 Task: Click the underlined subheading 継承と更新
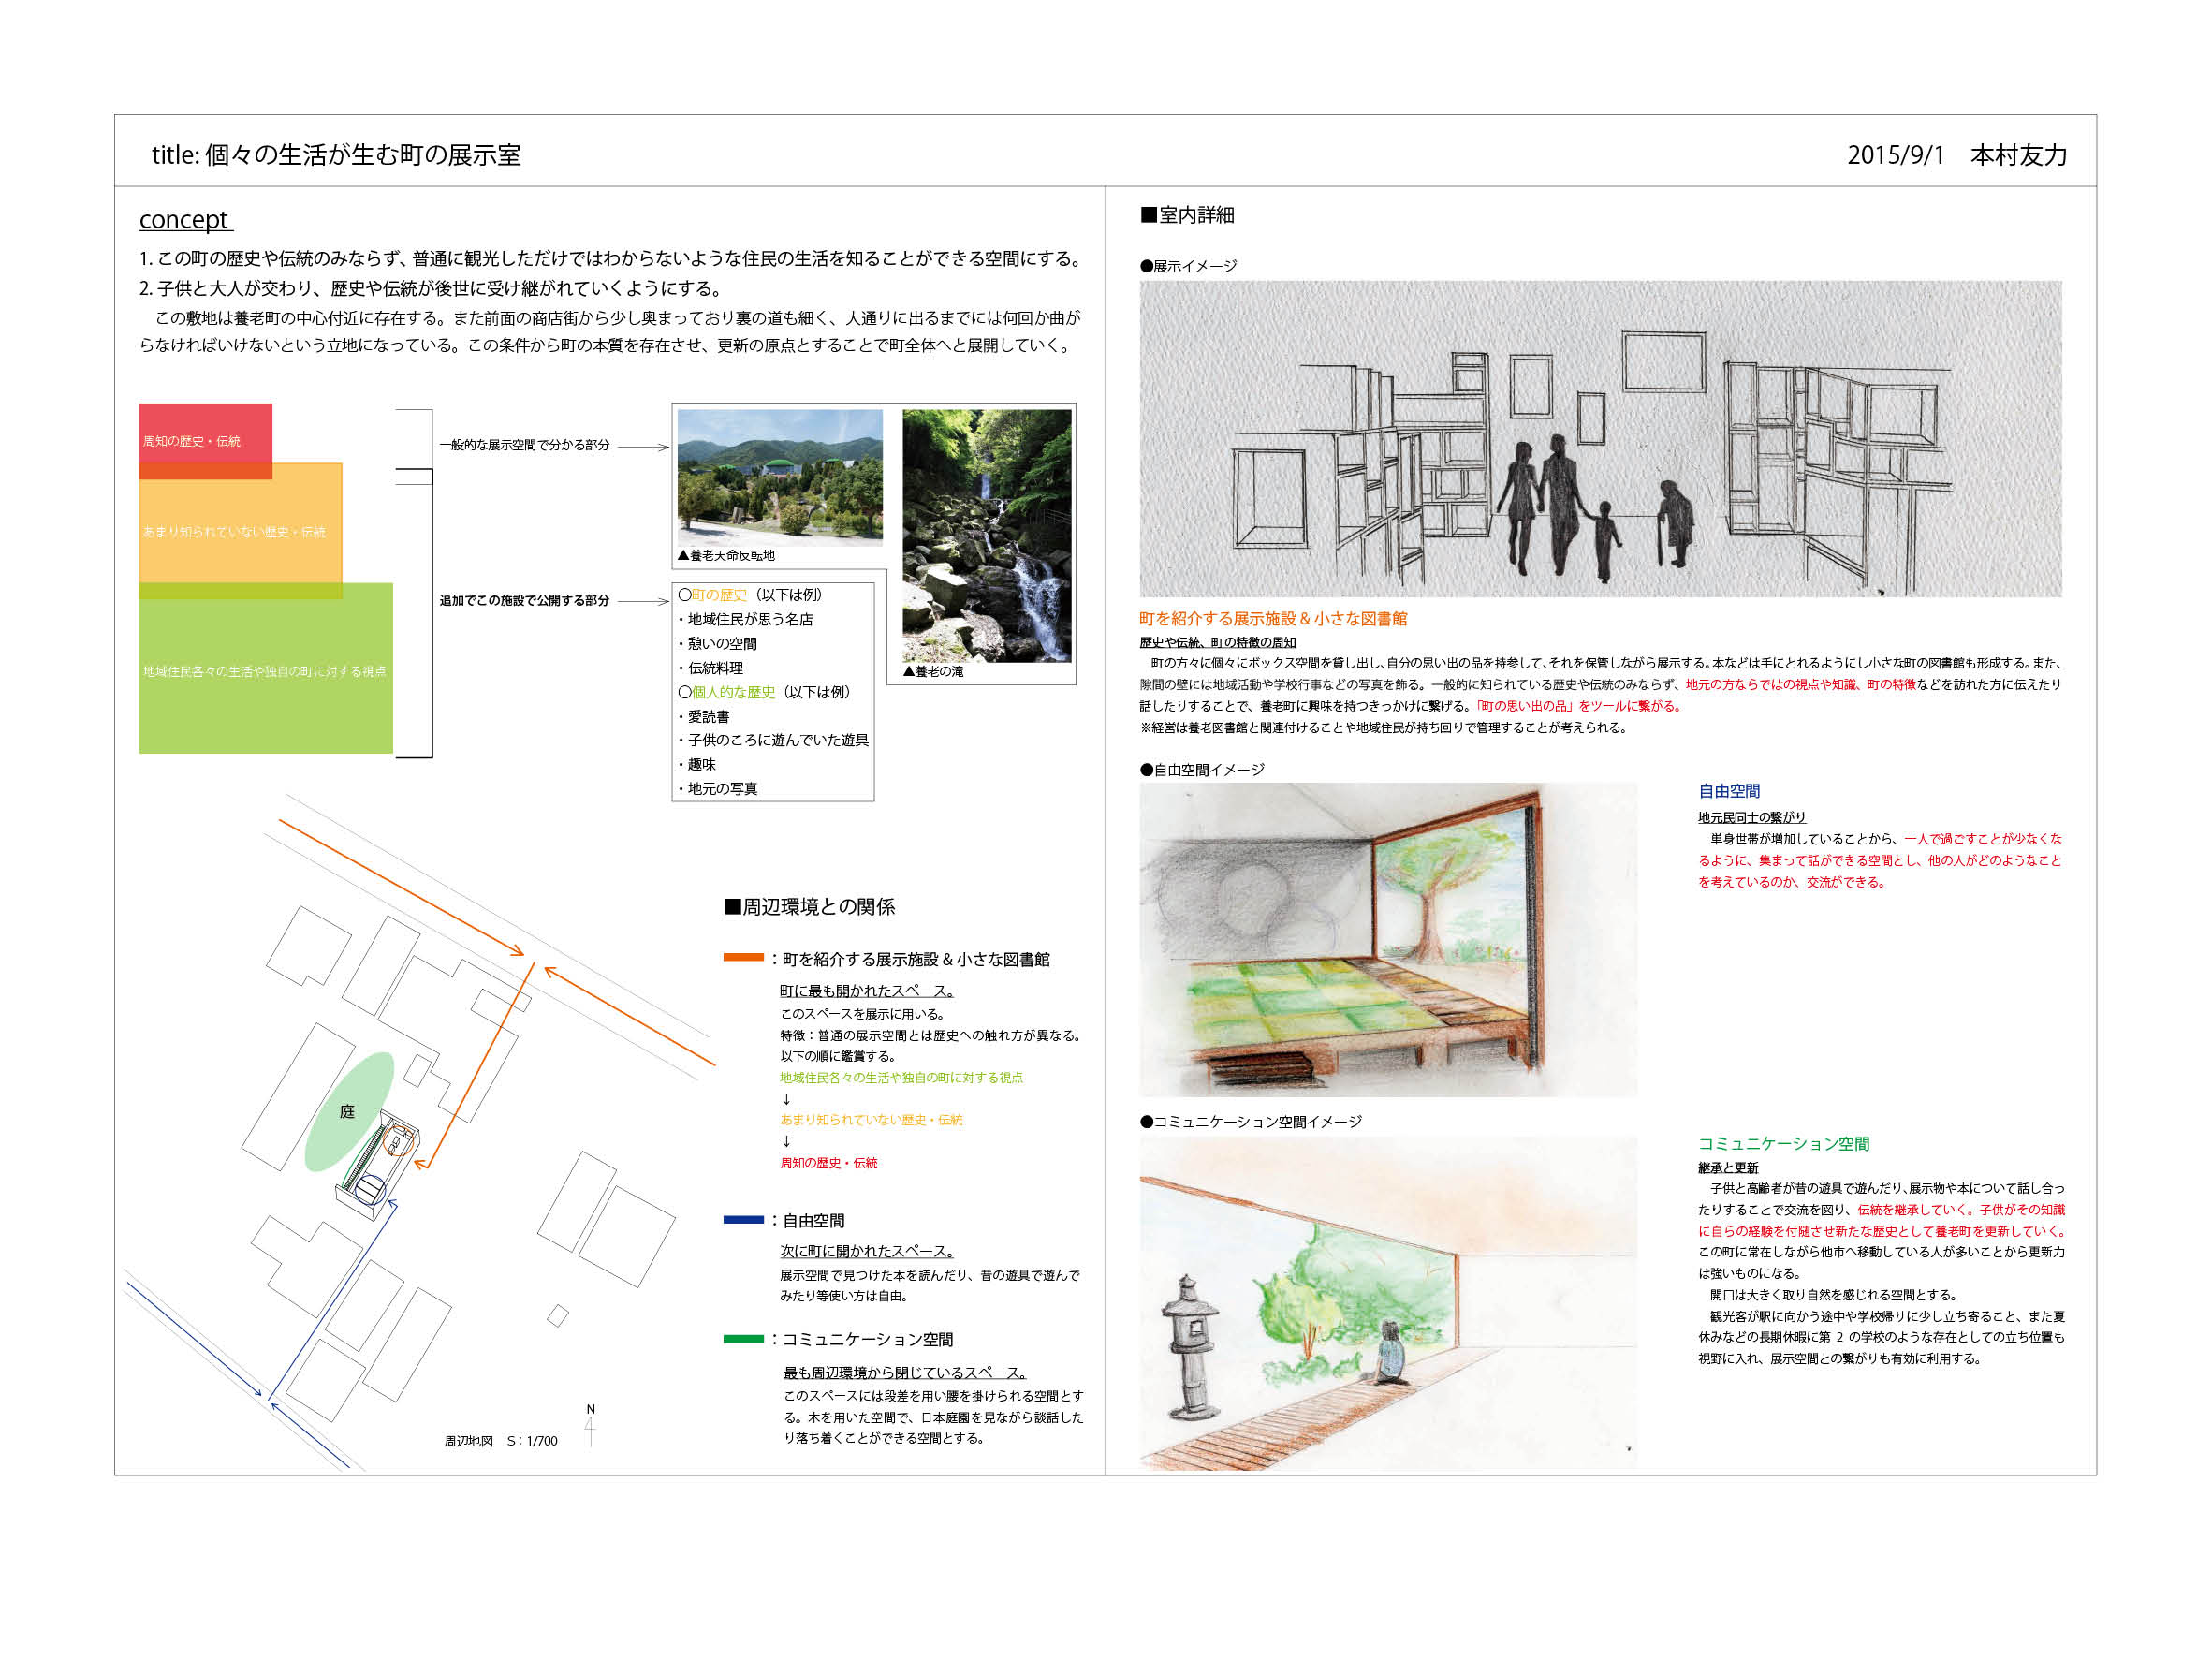pos(1728,1167)
